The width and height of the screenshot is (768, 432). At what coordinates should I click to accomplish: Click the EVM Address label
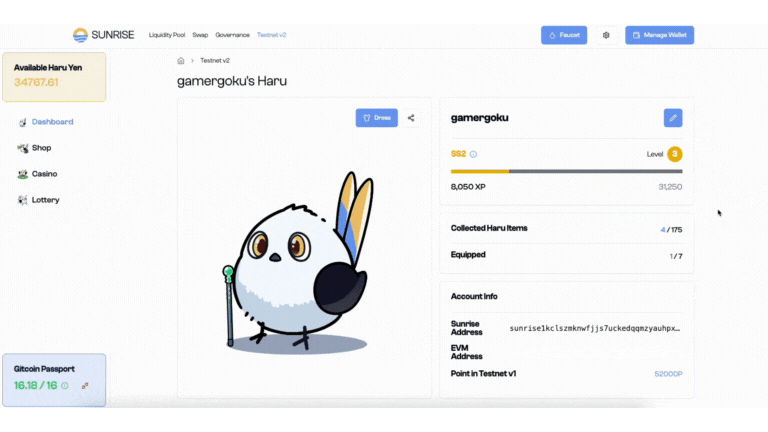tap(466, 352)
